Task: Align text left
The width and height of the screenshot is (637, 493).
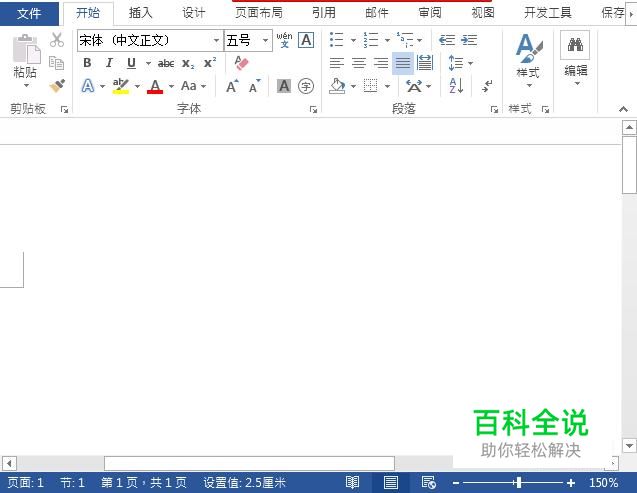Action: coord(336,63)
